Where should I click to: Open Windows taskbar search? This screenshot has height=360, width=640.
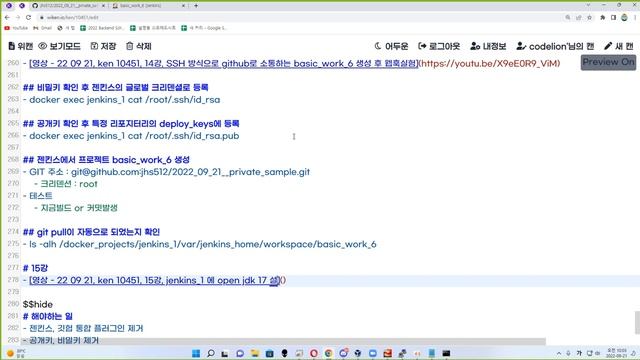pyautogui.click(x=211, y=353)
